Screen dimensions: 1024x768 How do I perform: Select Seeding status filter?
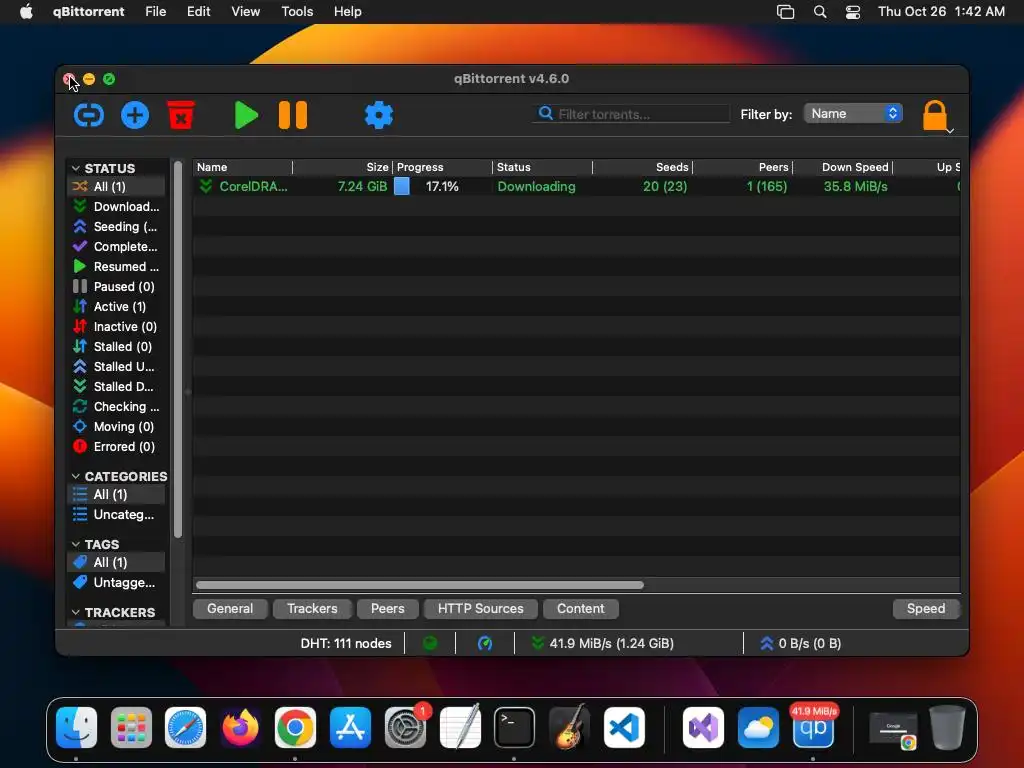coord(116,227)
